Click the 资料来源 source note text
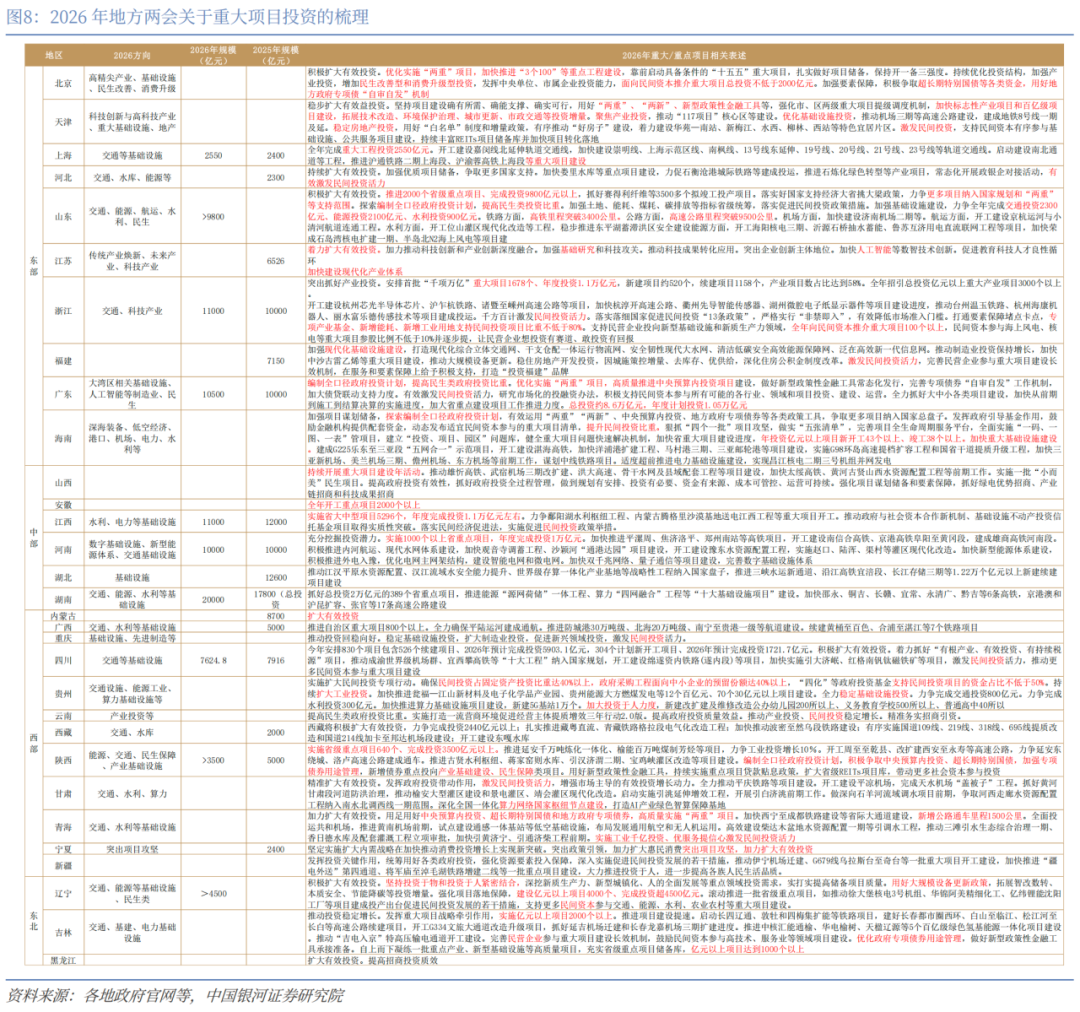Screen dimensions: 1080x1012 click(175, 995)
